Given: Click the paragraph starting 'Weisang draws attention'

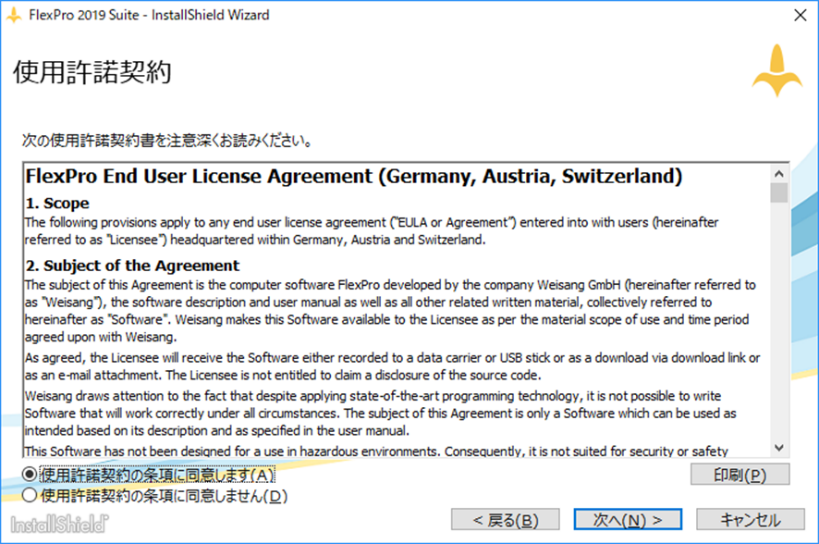Looking at the screenshot, I should tap(380, 413).
